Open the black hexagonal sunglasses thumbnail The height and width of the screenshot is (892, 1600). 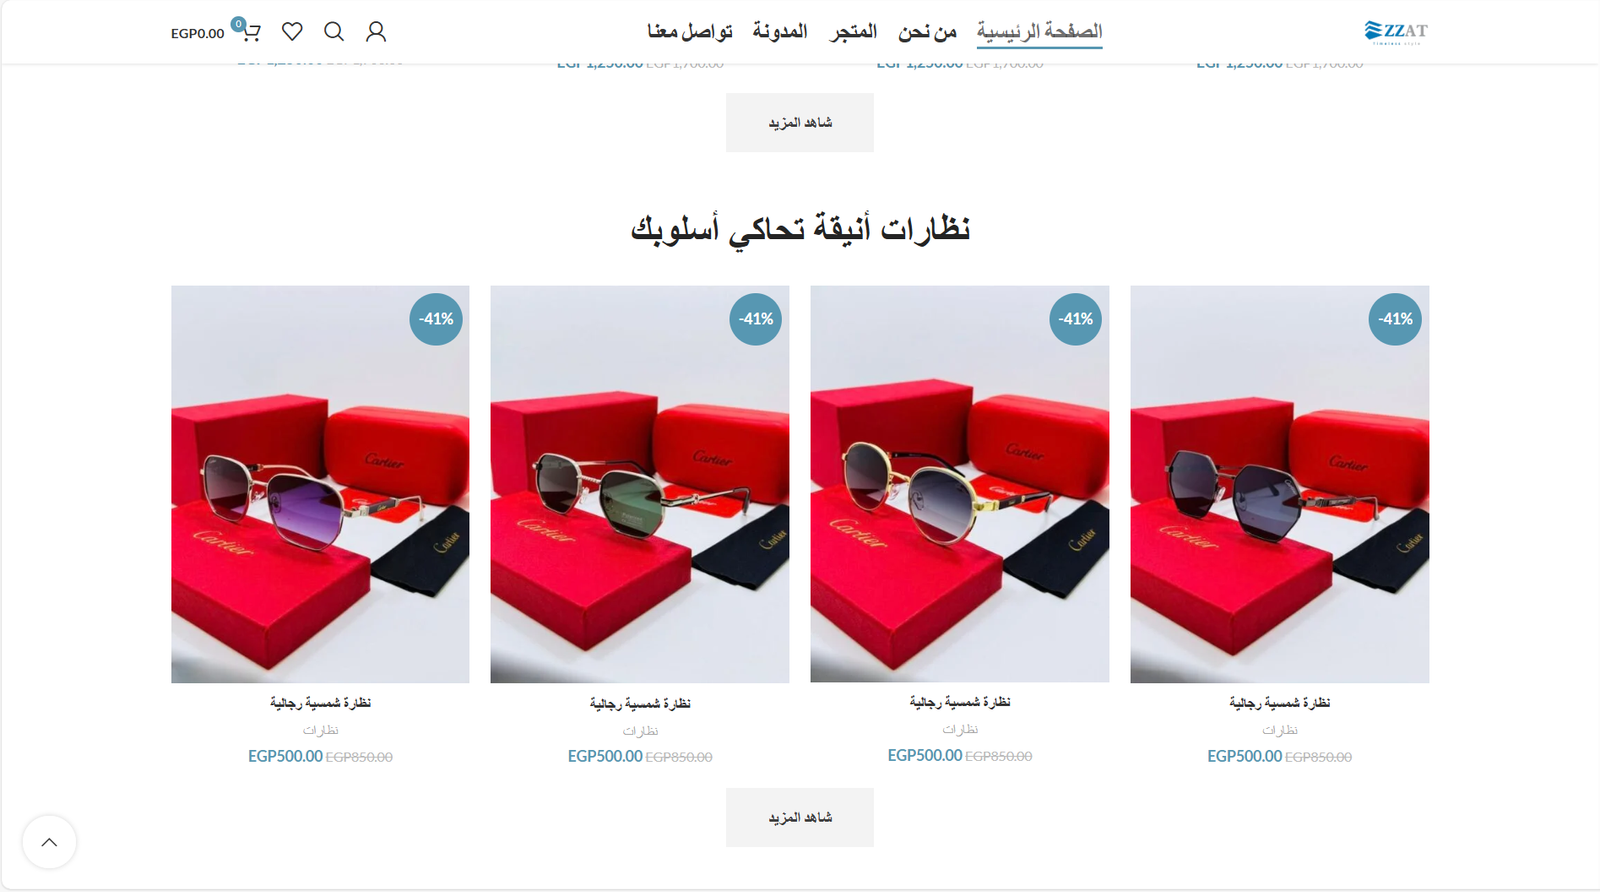(1280, 484)
